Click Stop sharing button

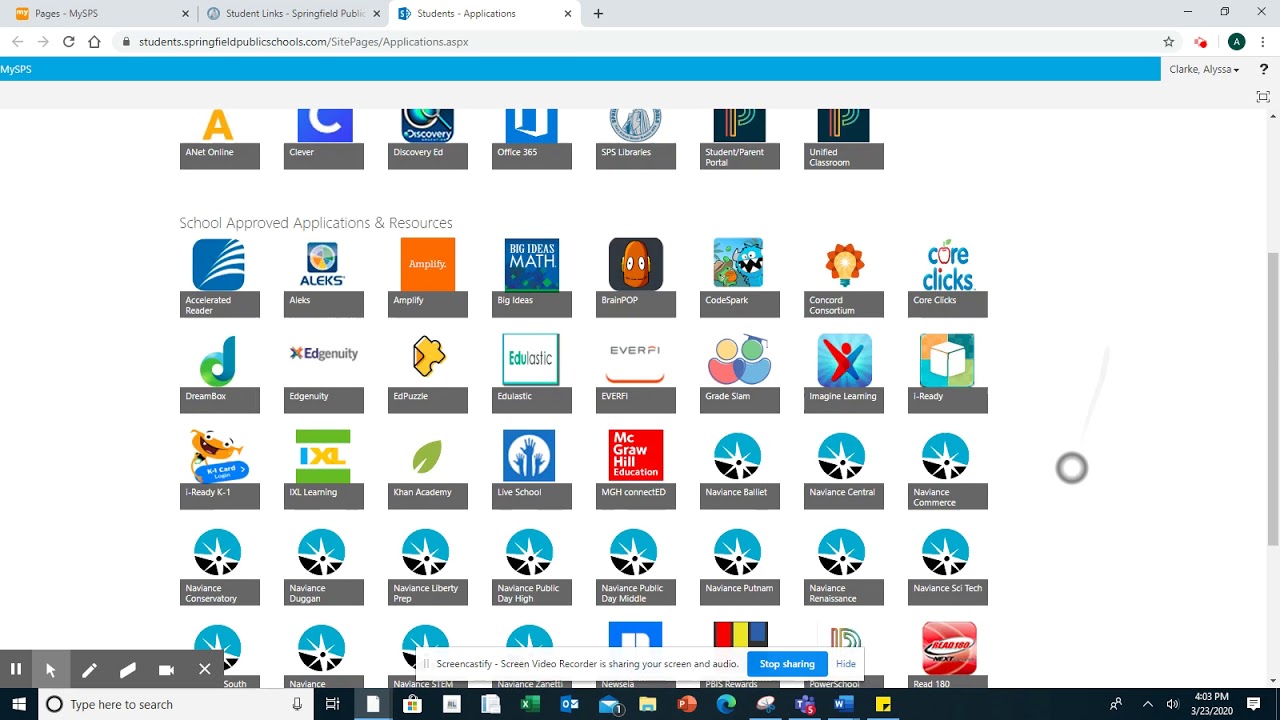click(x=787, y=664)
